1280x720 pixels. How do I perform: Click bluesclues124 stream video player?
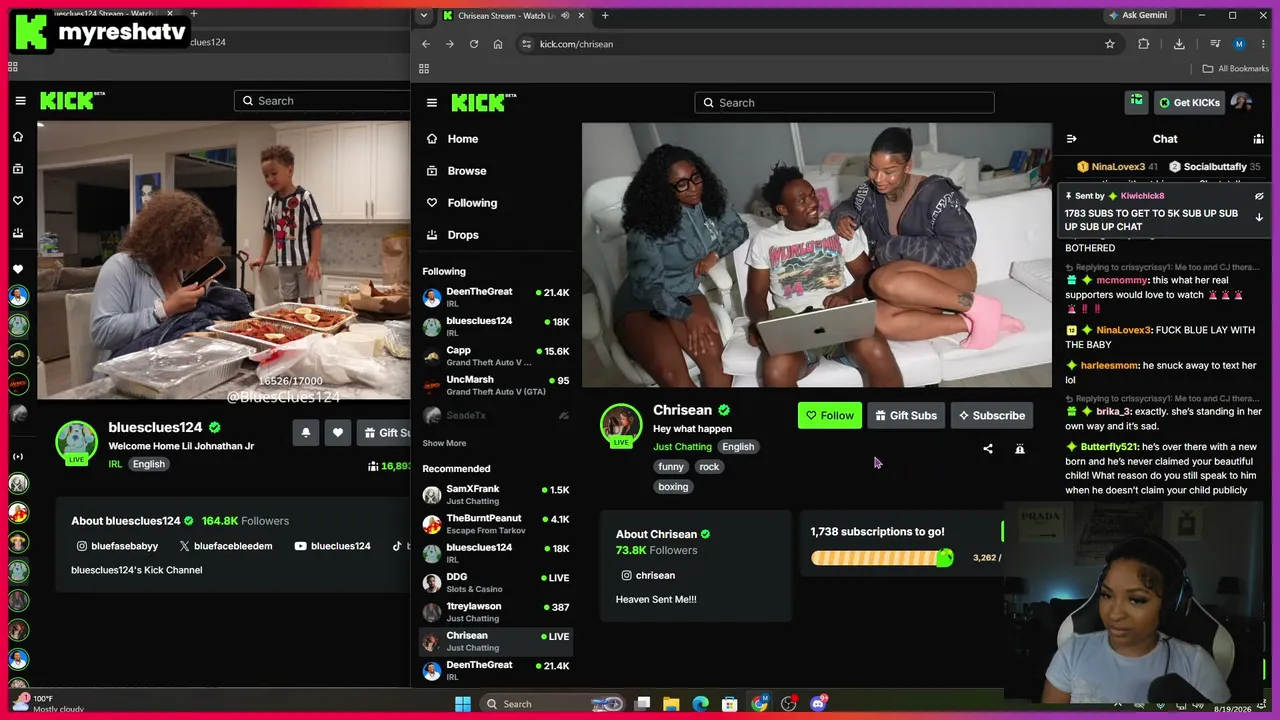[x=224, y=260]
